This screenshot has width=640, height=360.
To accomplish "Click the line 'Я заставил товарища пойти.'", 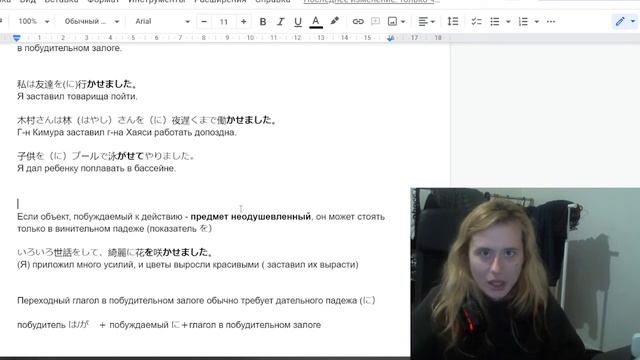I will coord(77,97).
